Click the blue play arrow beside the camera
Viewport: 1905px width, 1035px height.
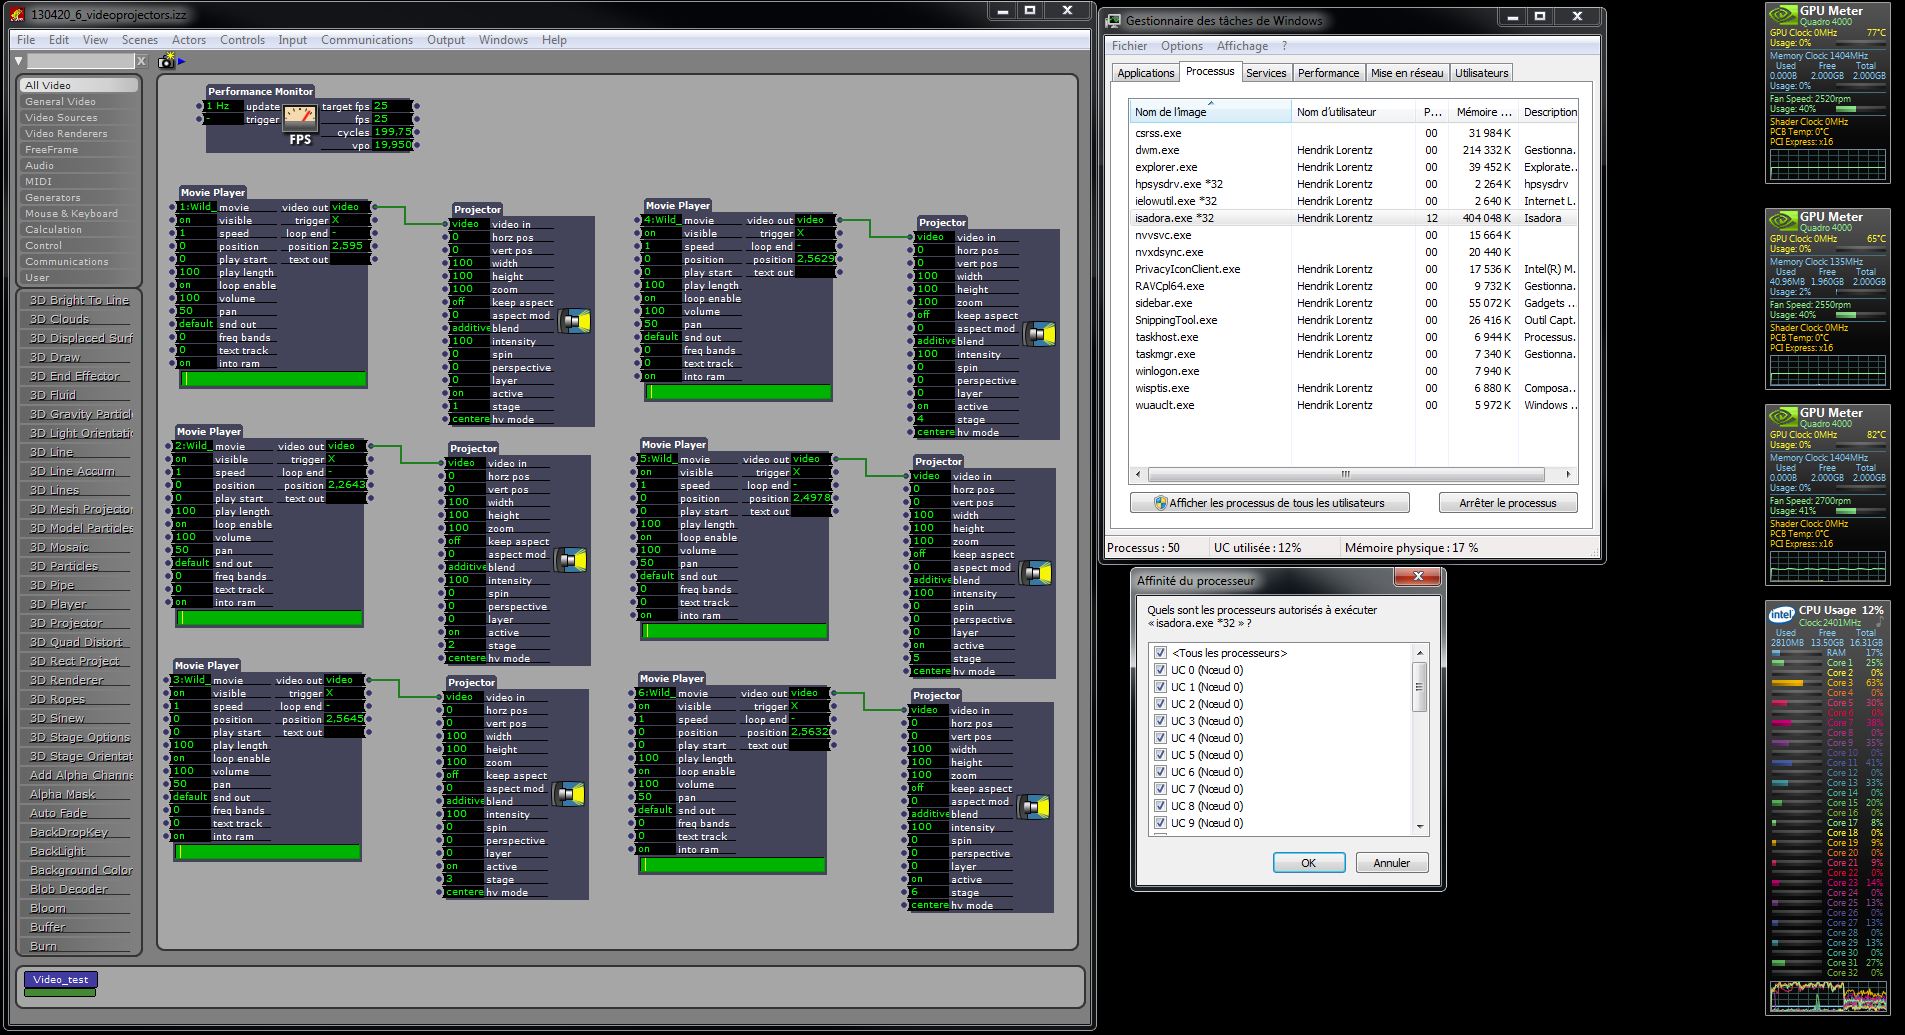(181, 61)
